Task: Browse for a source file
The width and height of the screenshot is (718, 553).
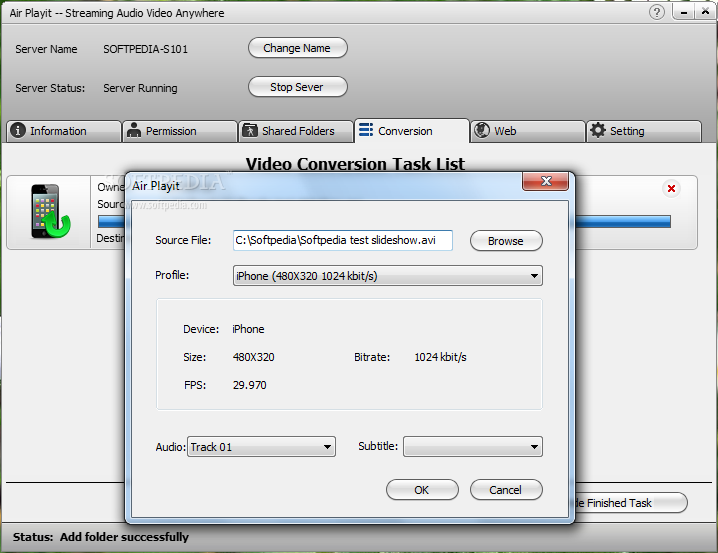Action: [506, 241]
